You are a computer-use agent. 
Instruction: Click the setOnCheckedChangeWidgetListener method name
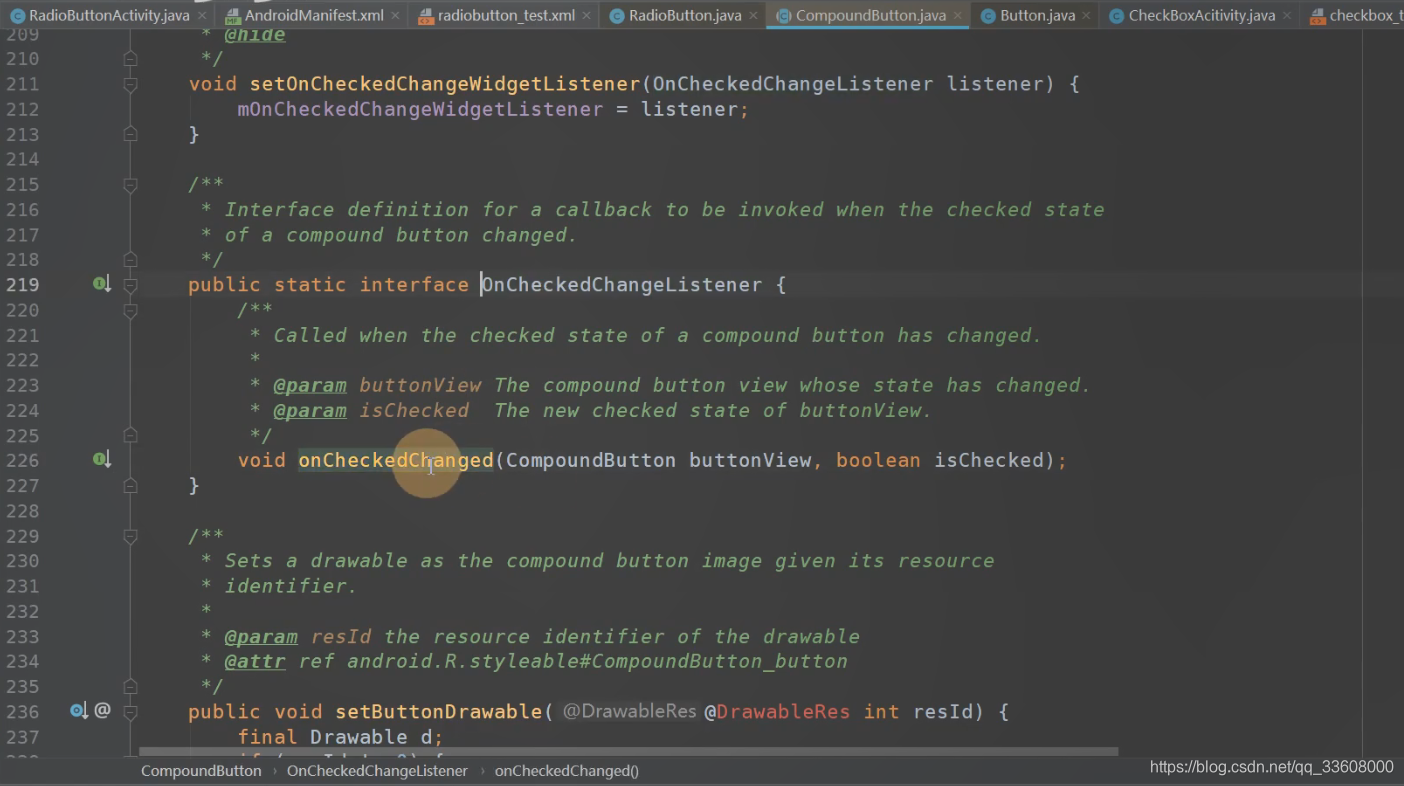pos(444,84)
